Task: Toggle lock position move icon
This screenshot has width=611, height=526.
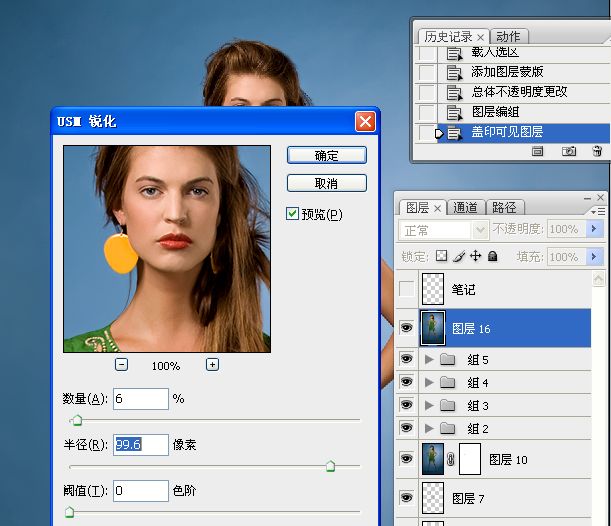Action: point(475,256)
